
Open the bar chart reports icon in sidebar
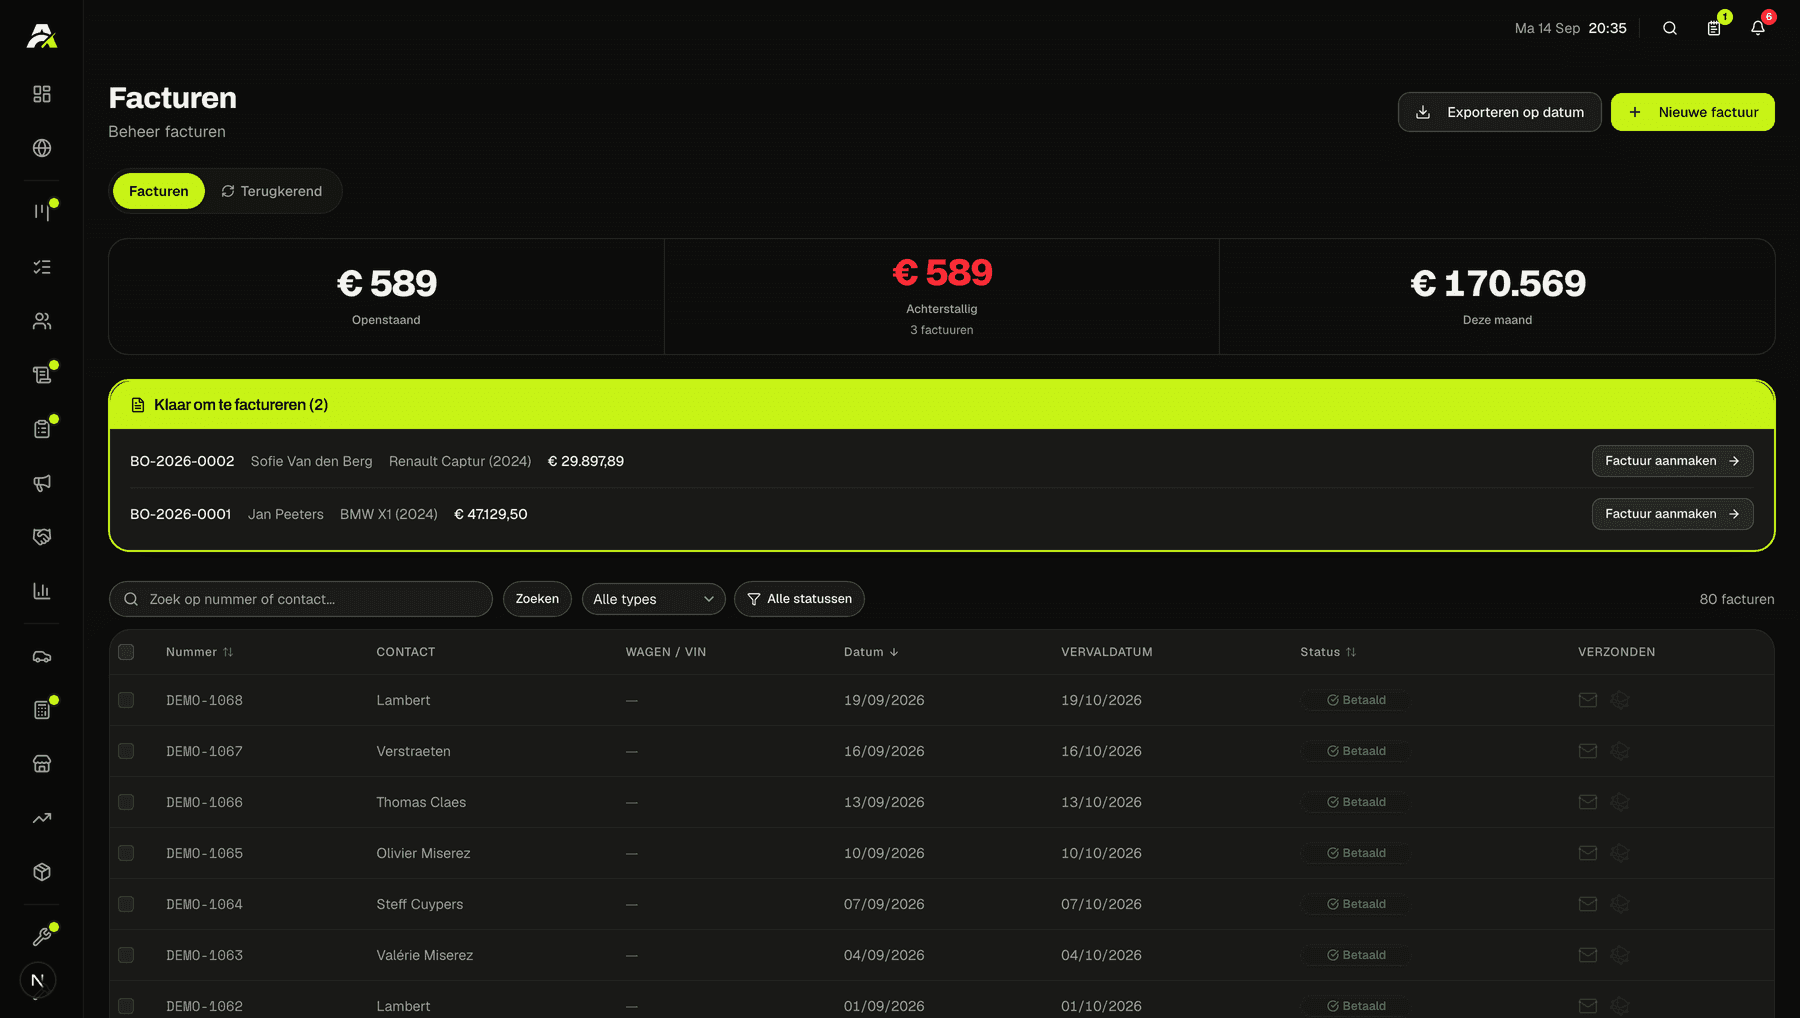coord(42,591)
